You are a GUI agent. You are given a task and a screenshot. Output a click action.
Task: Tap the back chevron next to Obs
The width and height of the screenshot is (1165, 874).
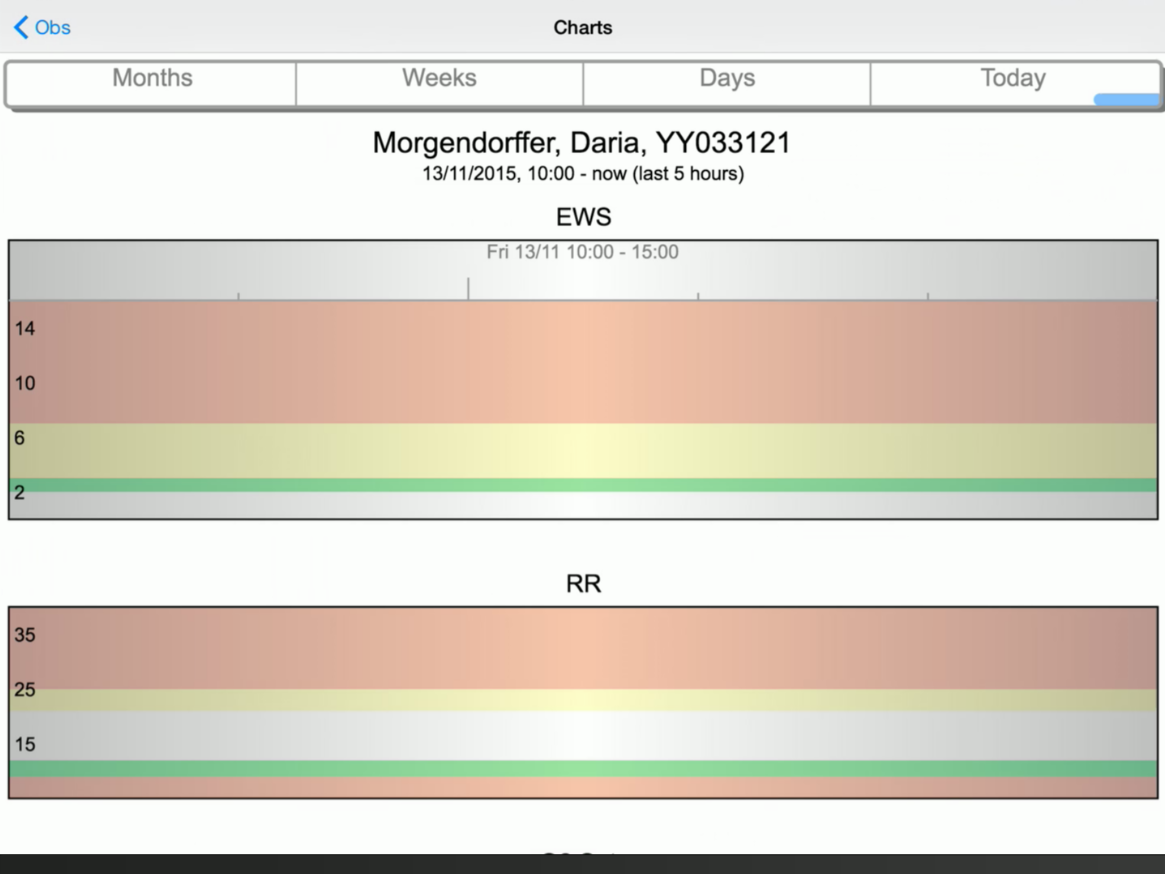point(21,28)
